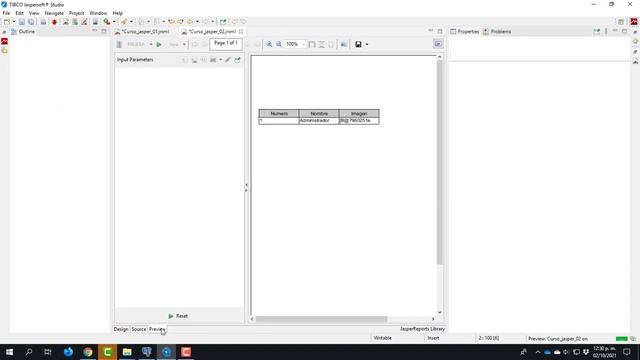
Task: Click the Properties panel pin/open view icon
Action: [x=597, y=31]
